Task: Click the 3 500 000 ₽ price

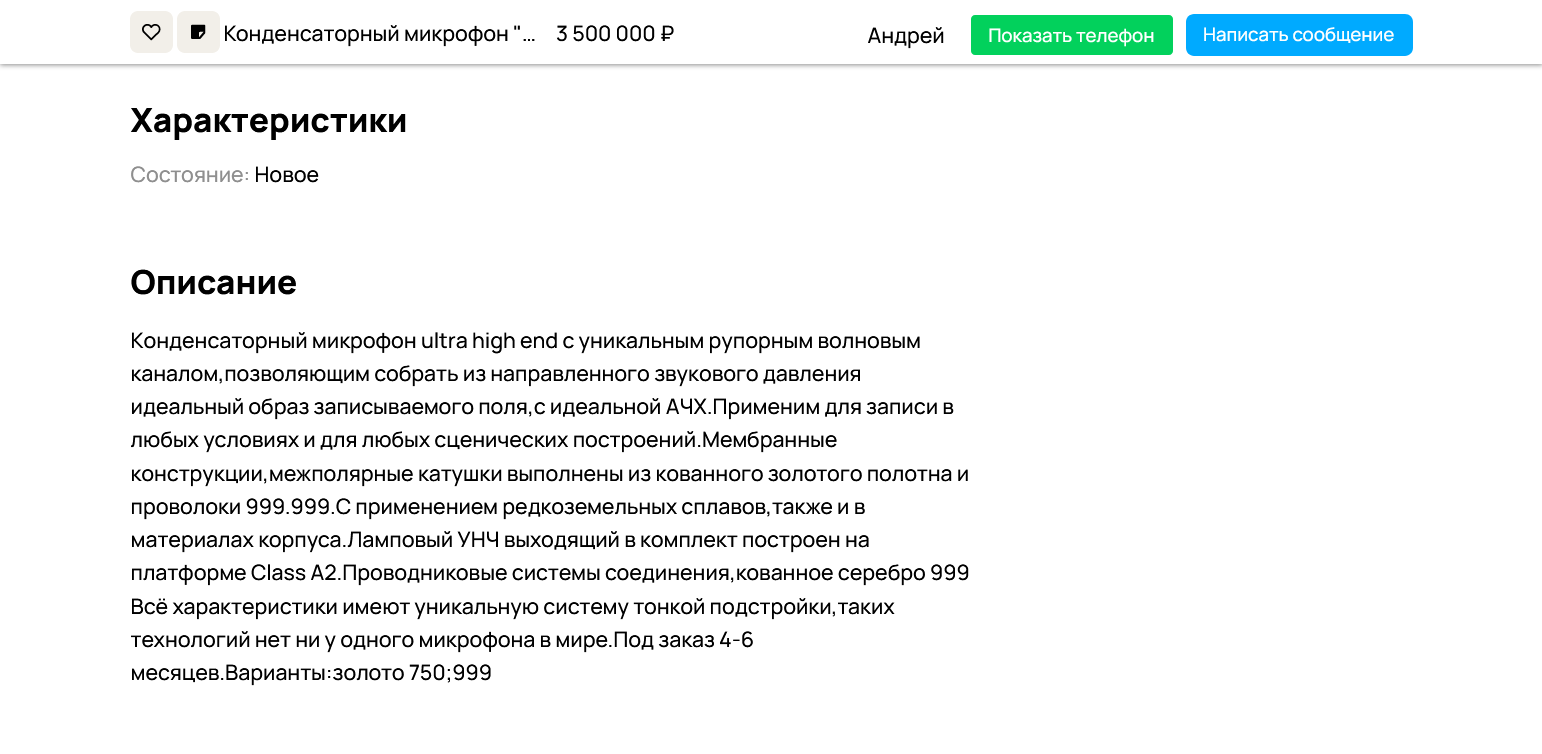Action: tap(615, 34)
